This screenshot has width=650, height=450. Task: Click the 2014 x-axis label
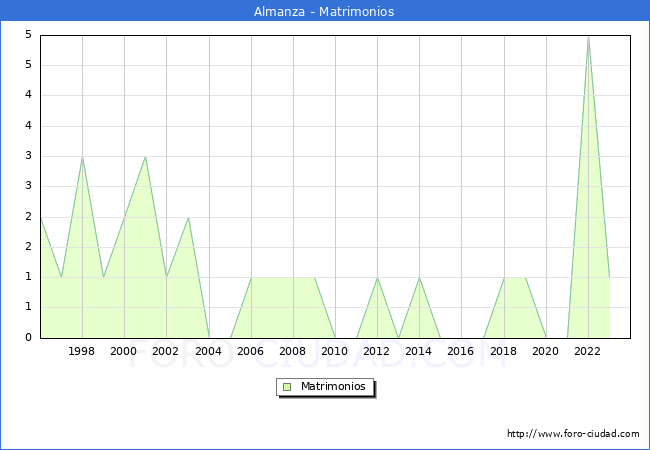[x=418, y=351]
